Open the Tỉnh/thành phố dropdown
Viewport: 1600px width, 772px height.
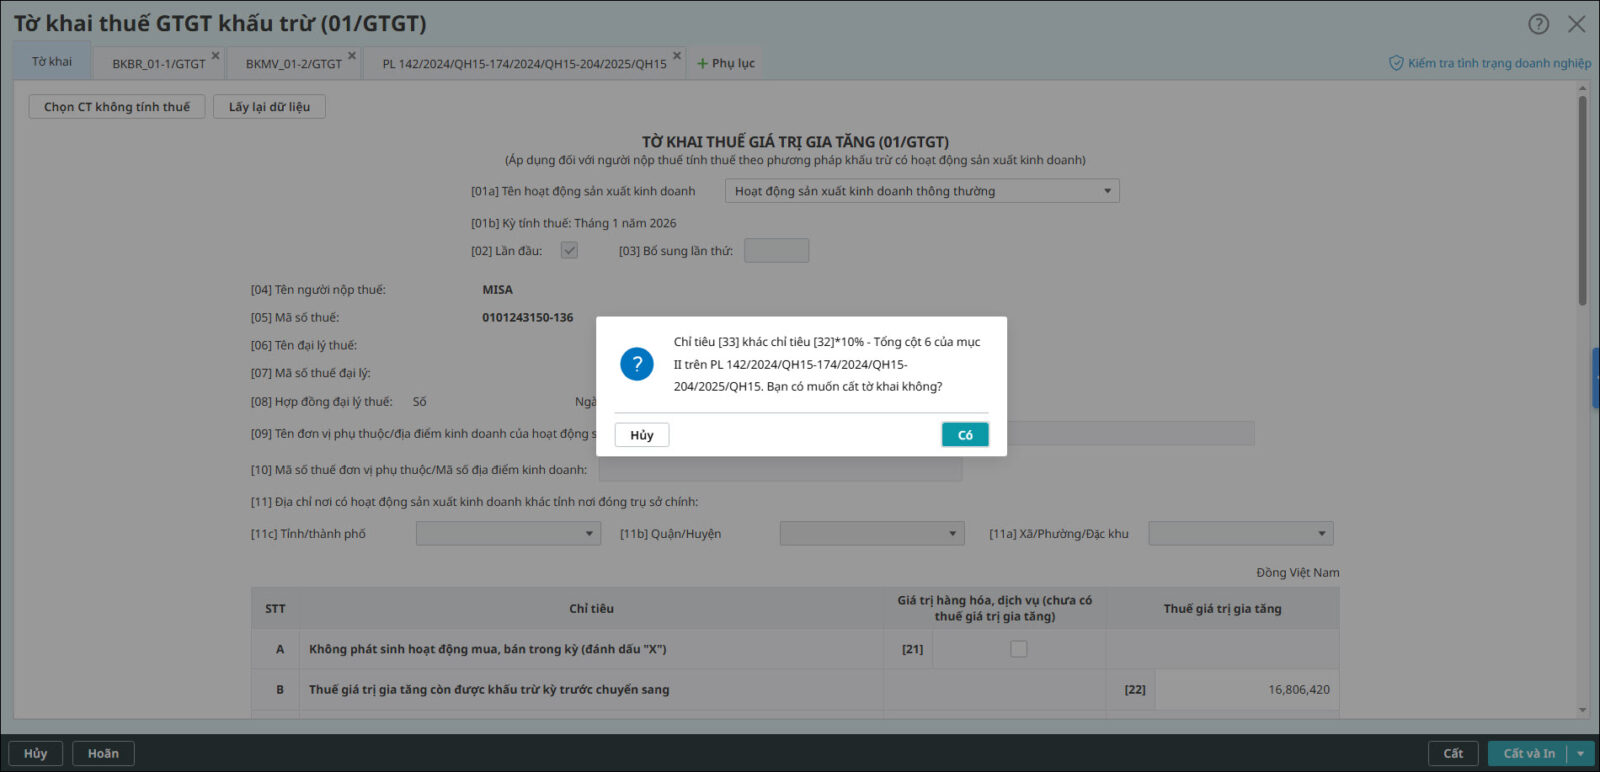(509, 534)
